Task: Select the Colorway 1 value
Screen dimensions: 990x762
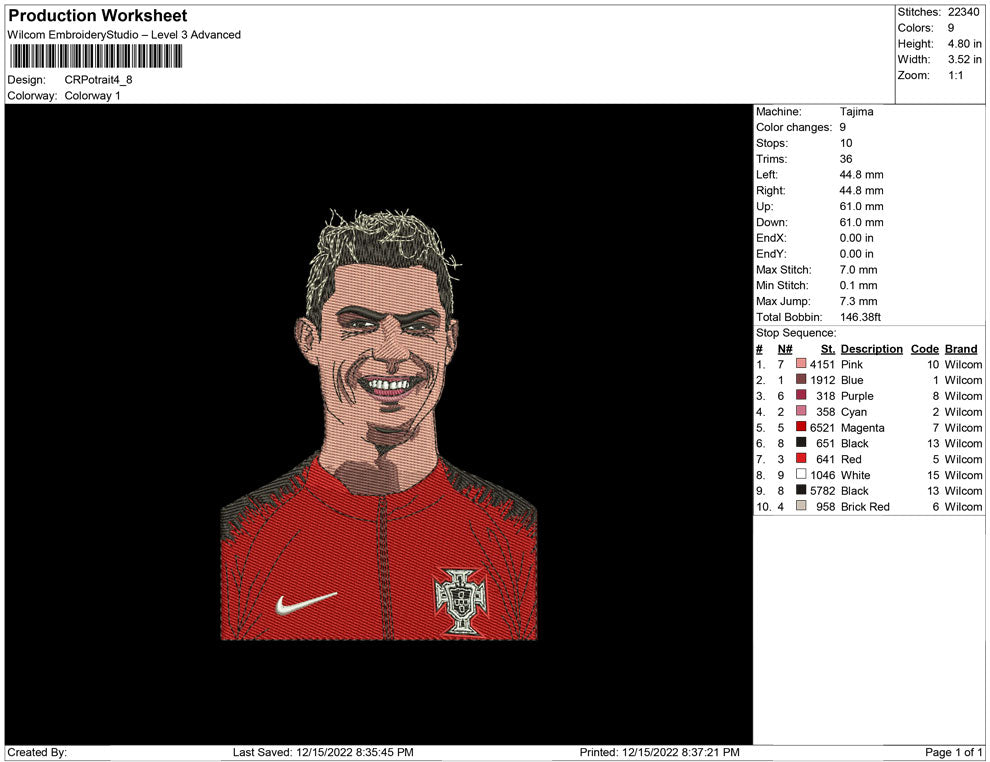Action: 92,95
